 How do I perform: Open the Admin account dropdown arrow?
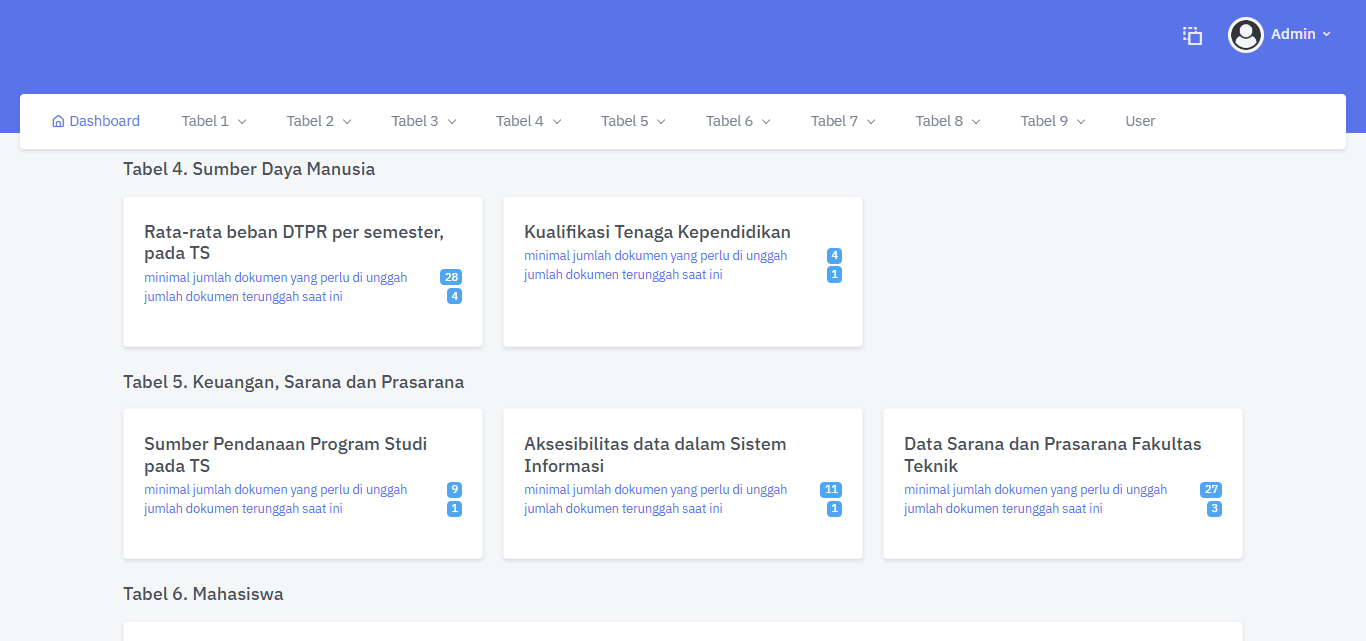coord(1327,34)
